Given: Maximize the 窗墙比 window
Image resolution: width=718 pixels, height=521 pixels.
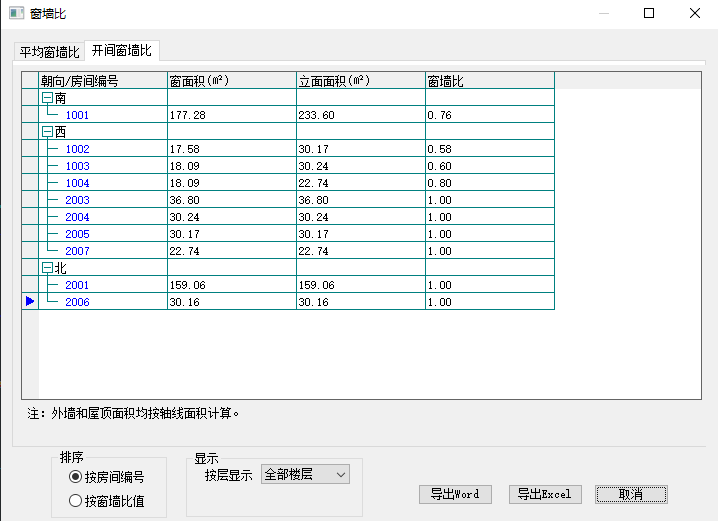Looking at the screenshot, I should tap(649, 14).
